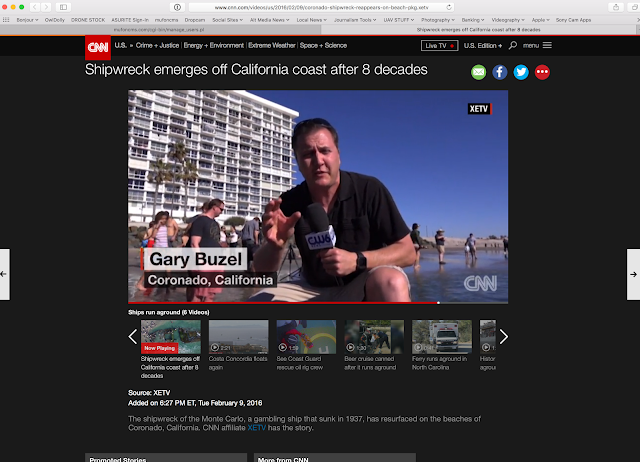Click inside the video player

[x=318, y=196]
